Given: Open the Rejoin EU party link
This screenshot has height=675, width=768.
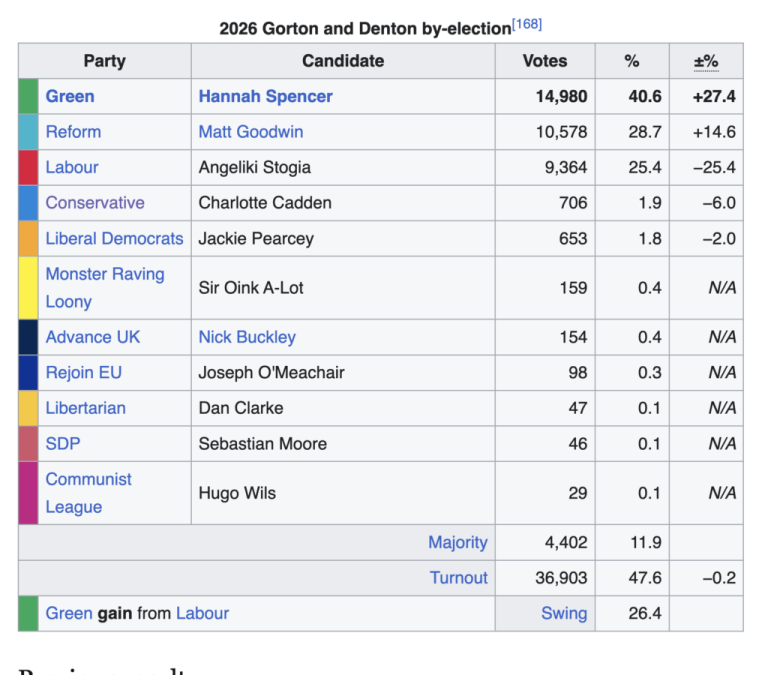Looking at the screenshot, I should [x=83, y=372].
